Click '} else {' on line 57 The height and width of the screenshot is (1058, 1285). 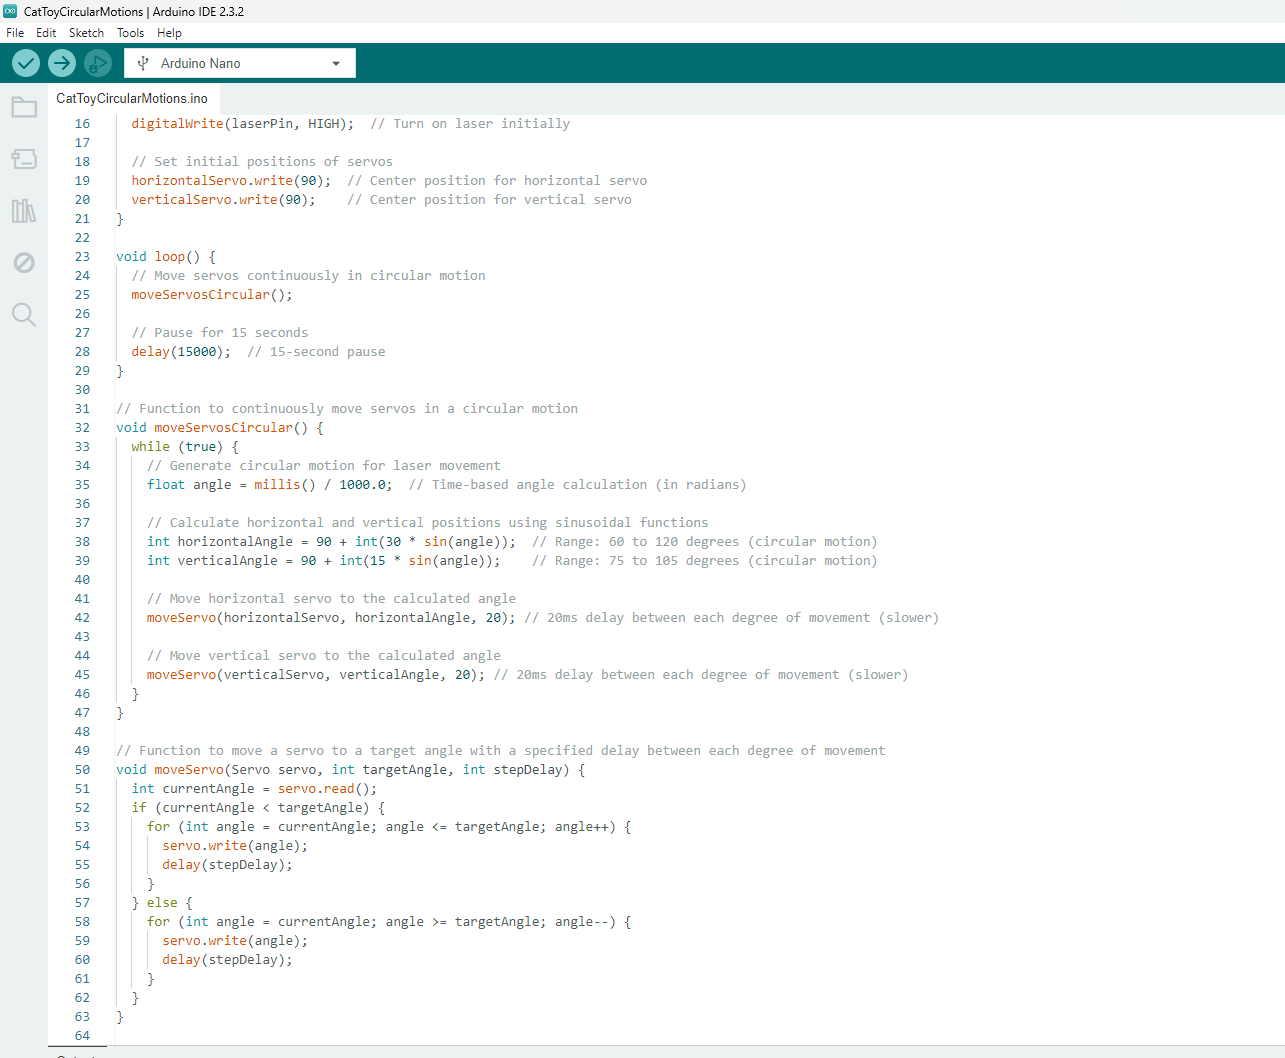pos(162,903)
